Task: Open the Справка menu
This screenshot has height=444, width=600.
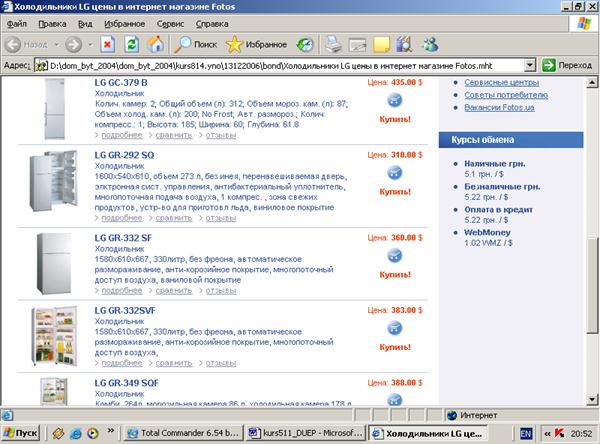Action: (x=212, y=24)
